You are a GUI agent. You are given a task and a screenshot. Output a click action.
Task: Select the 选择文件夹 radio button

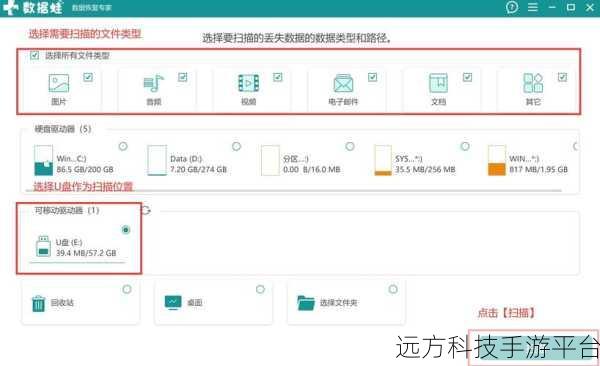(393, 289)
